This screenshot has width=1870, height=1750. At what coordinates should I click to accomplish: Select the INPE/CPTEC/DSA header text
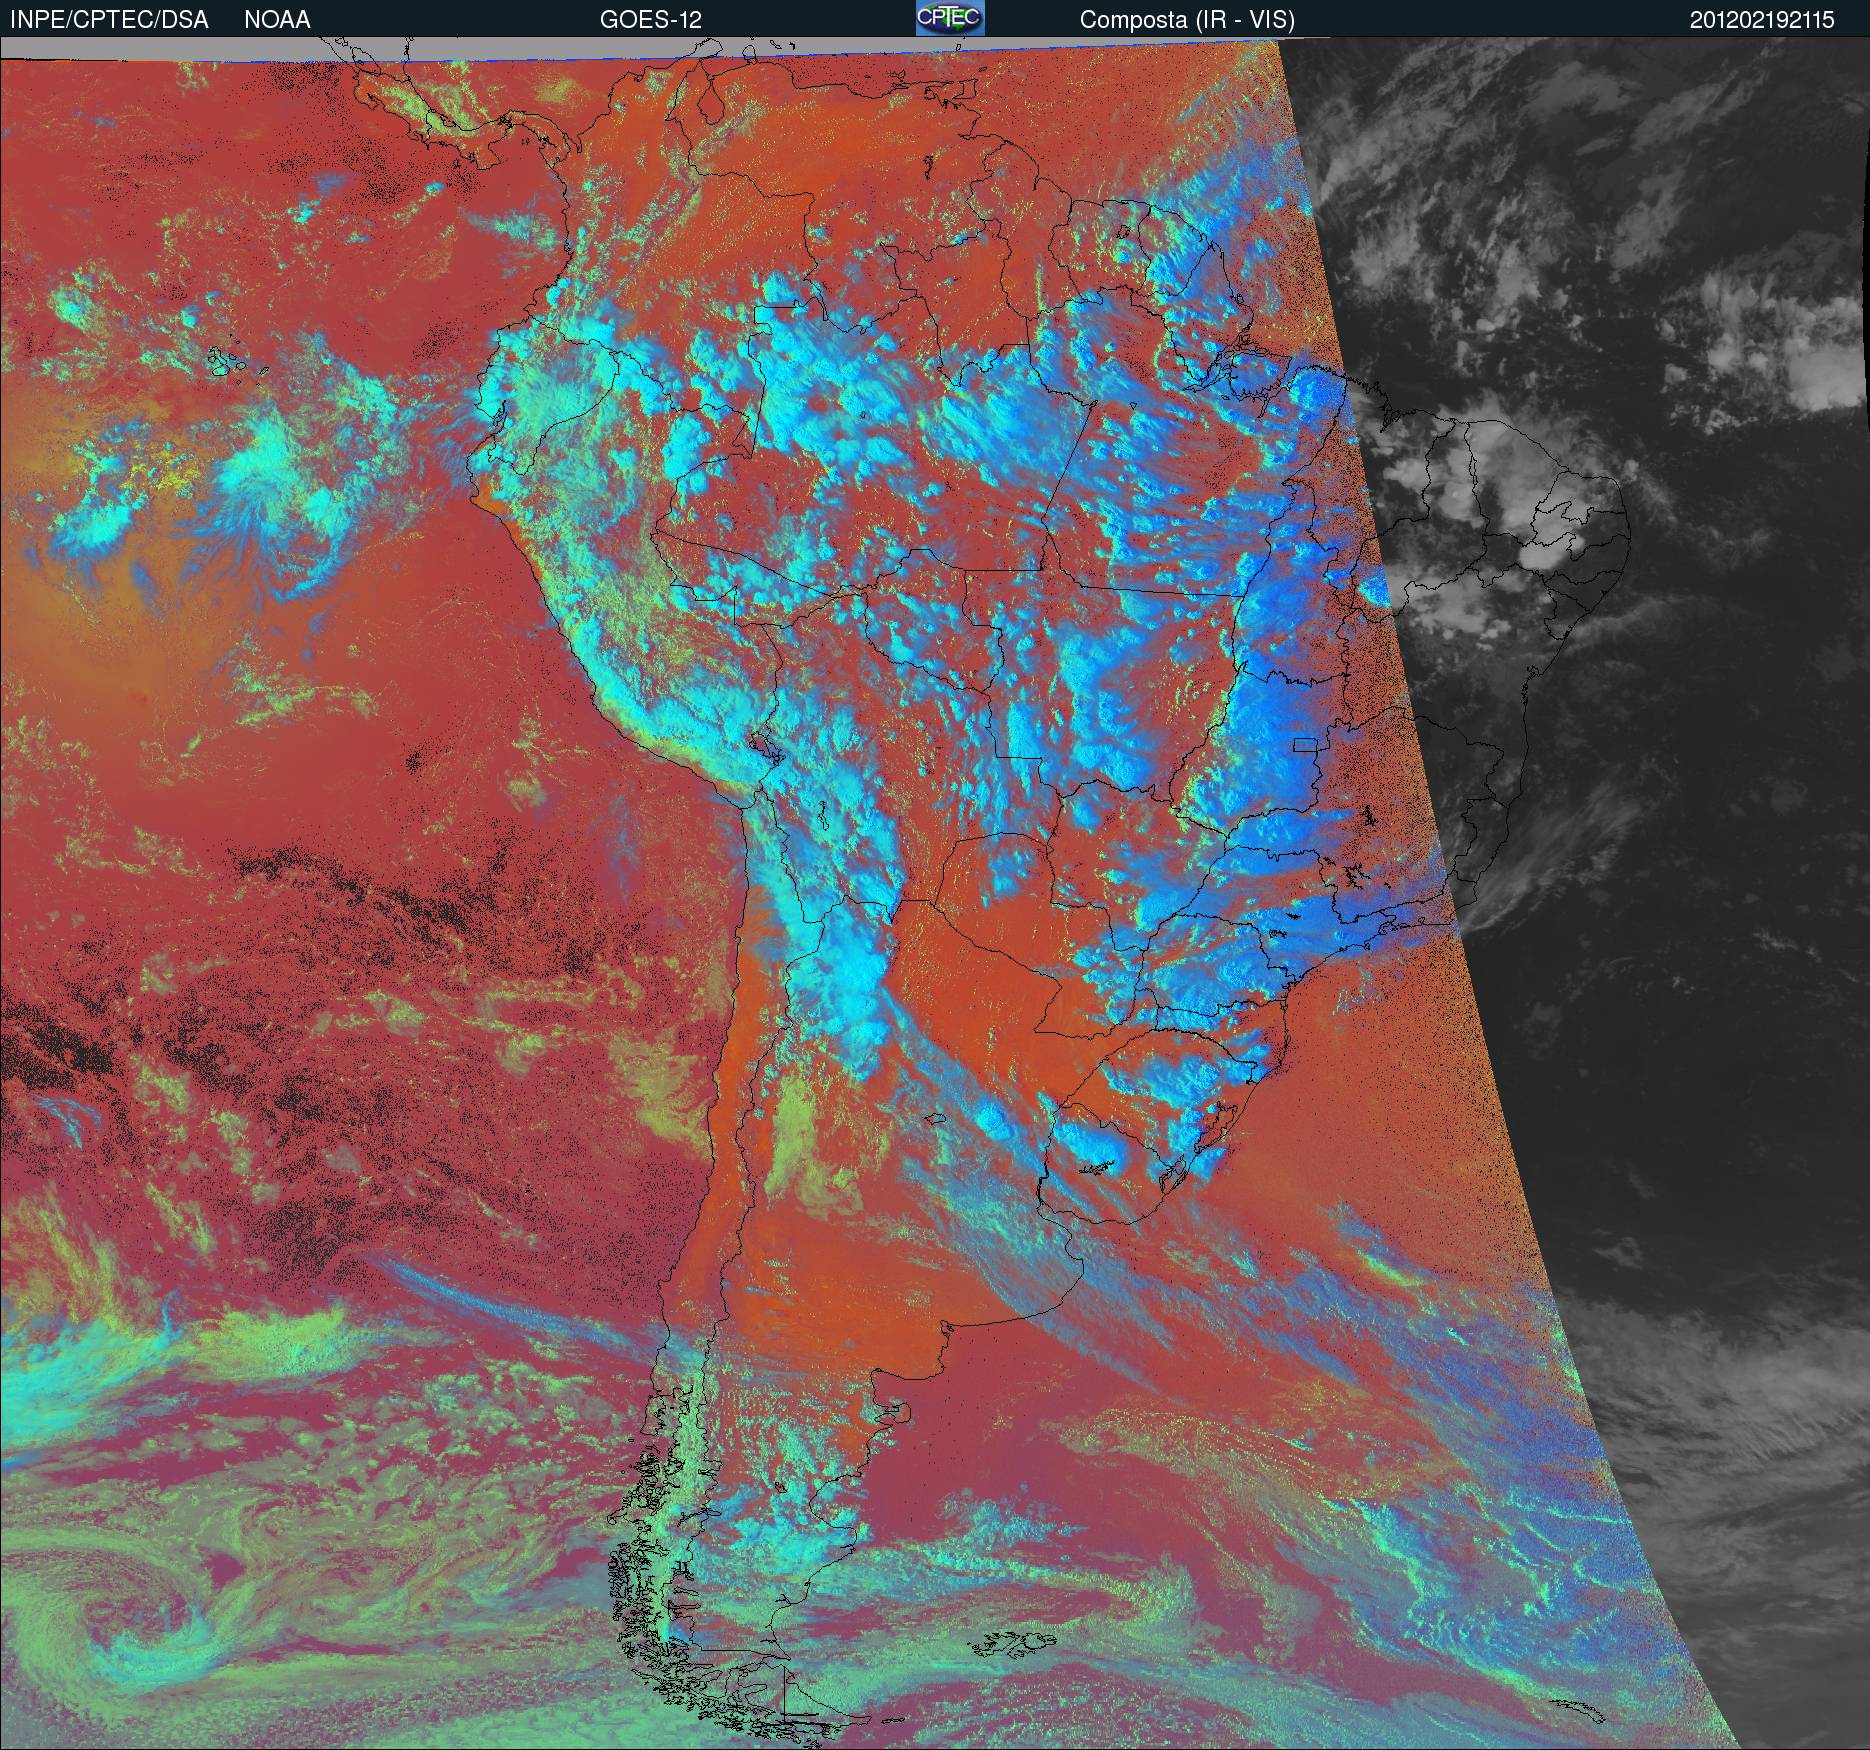point(109,20)
